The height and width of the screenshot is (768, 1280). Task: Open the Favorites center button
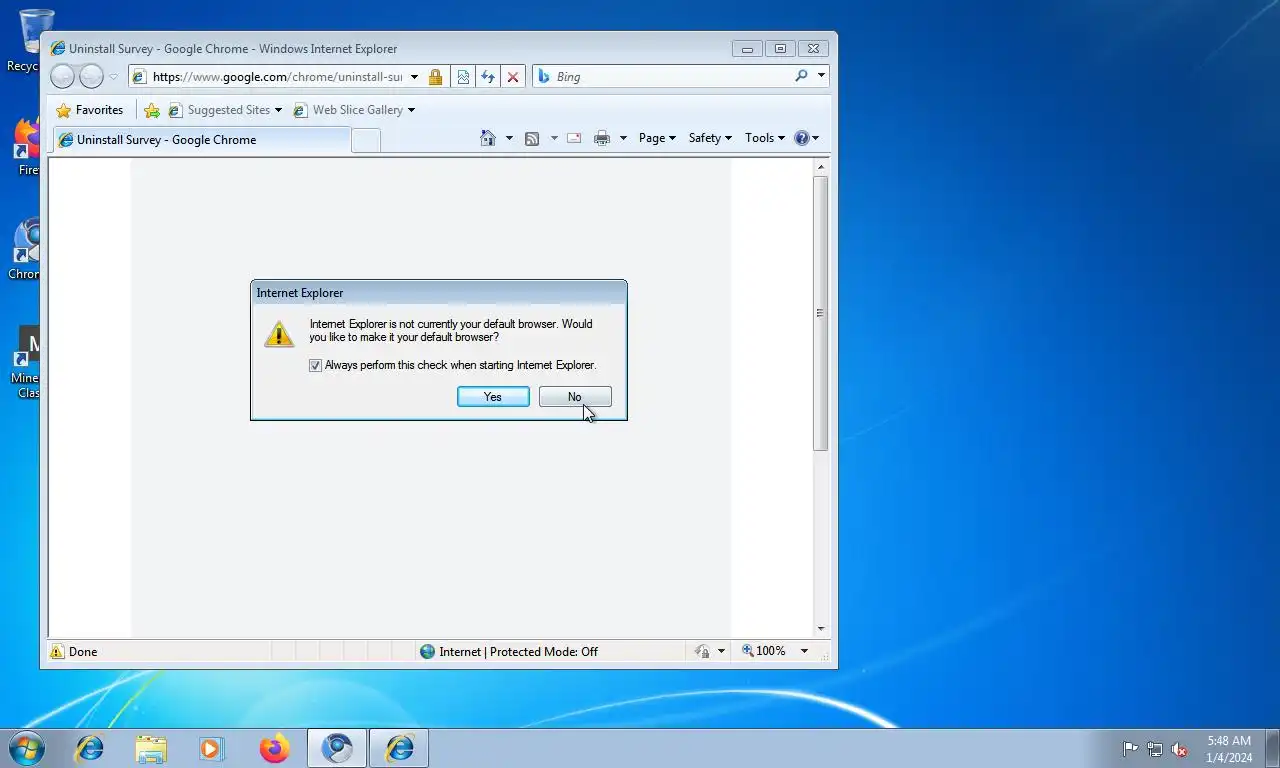point(90,110)
